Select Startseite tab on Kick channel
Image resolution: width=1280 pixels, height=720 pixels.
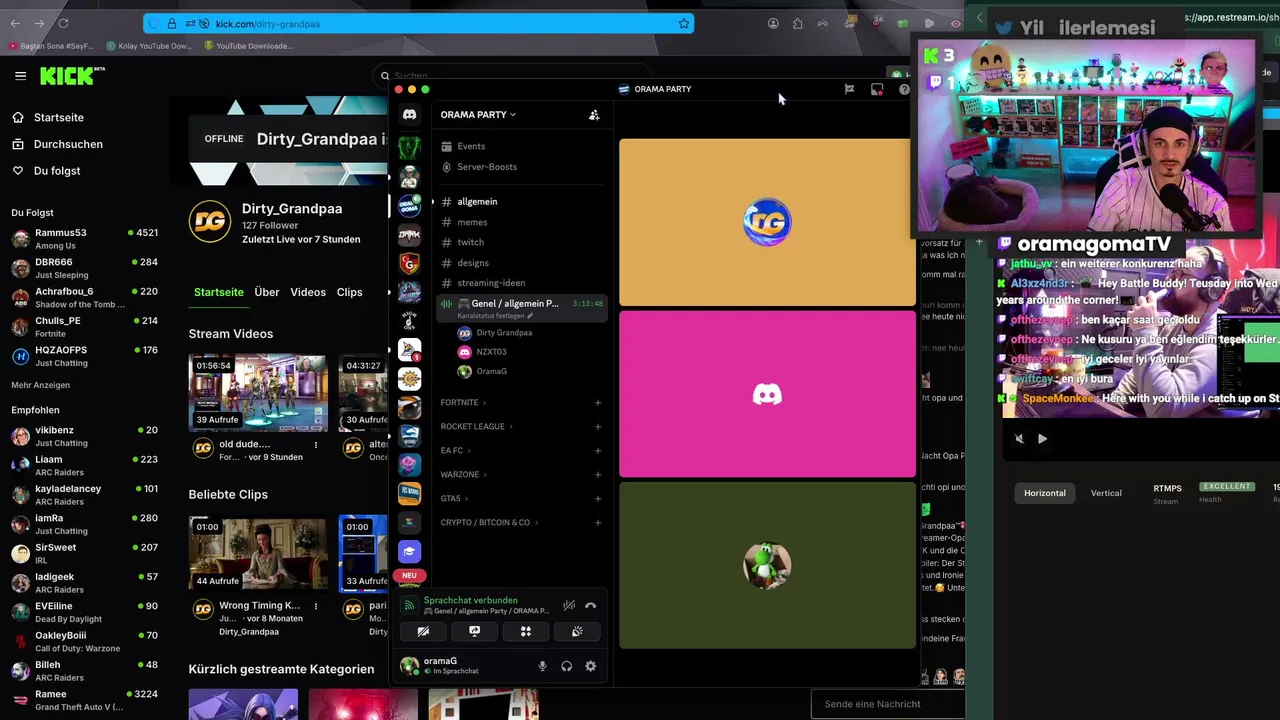(x=219, y=292)
